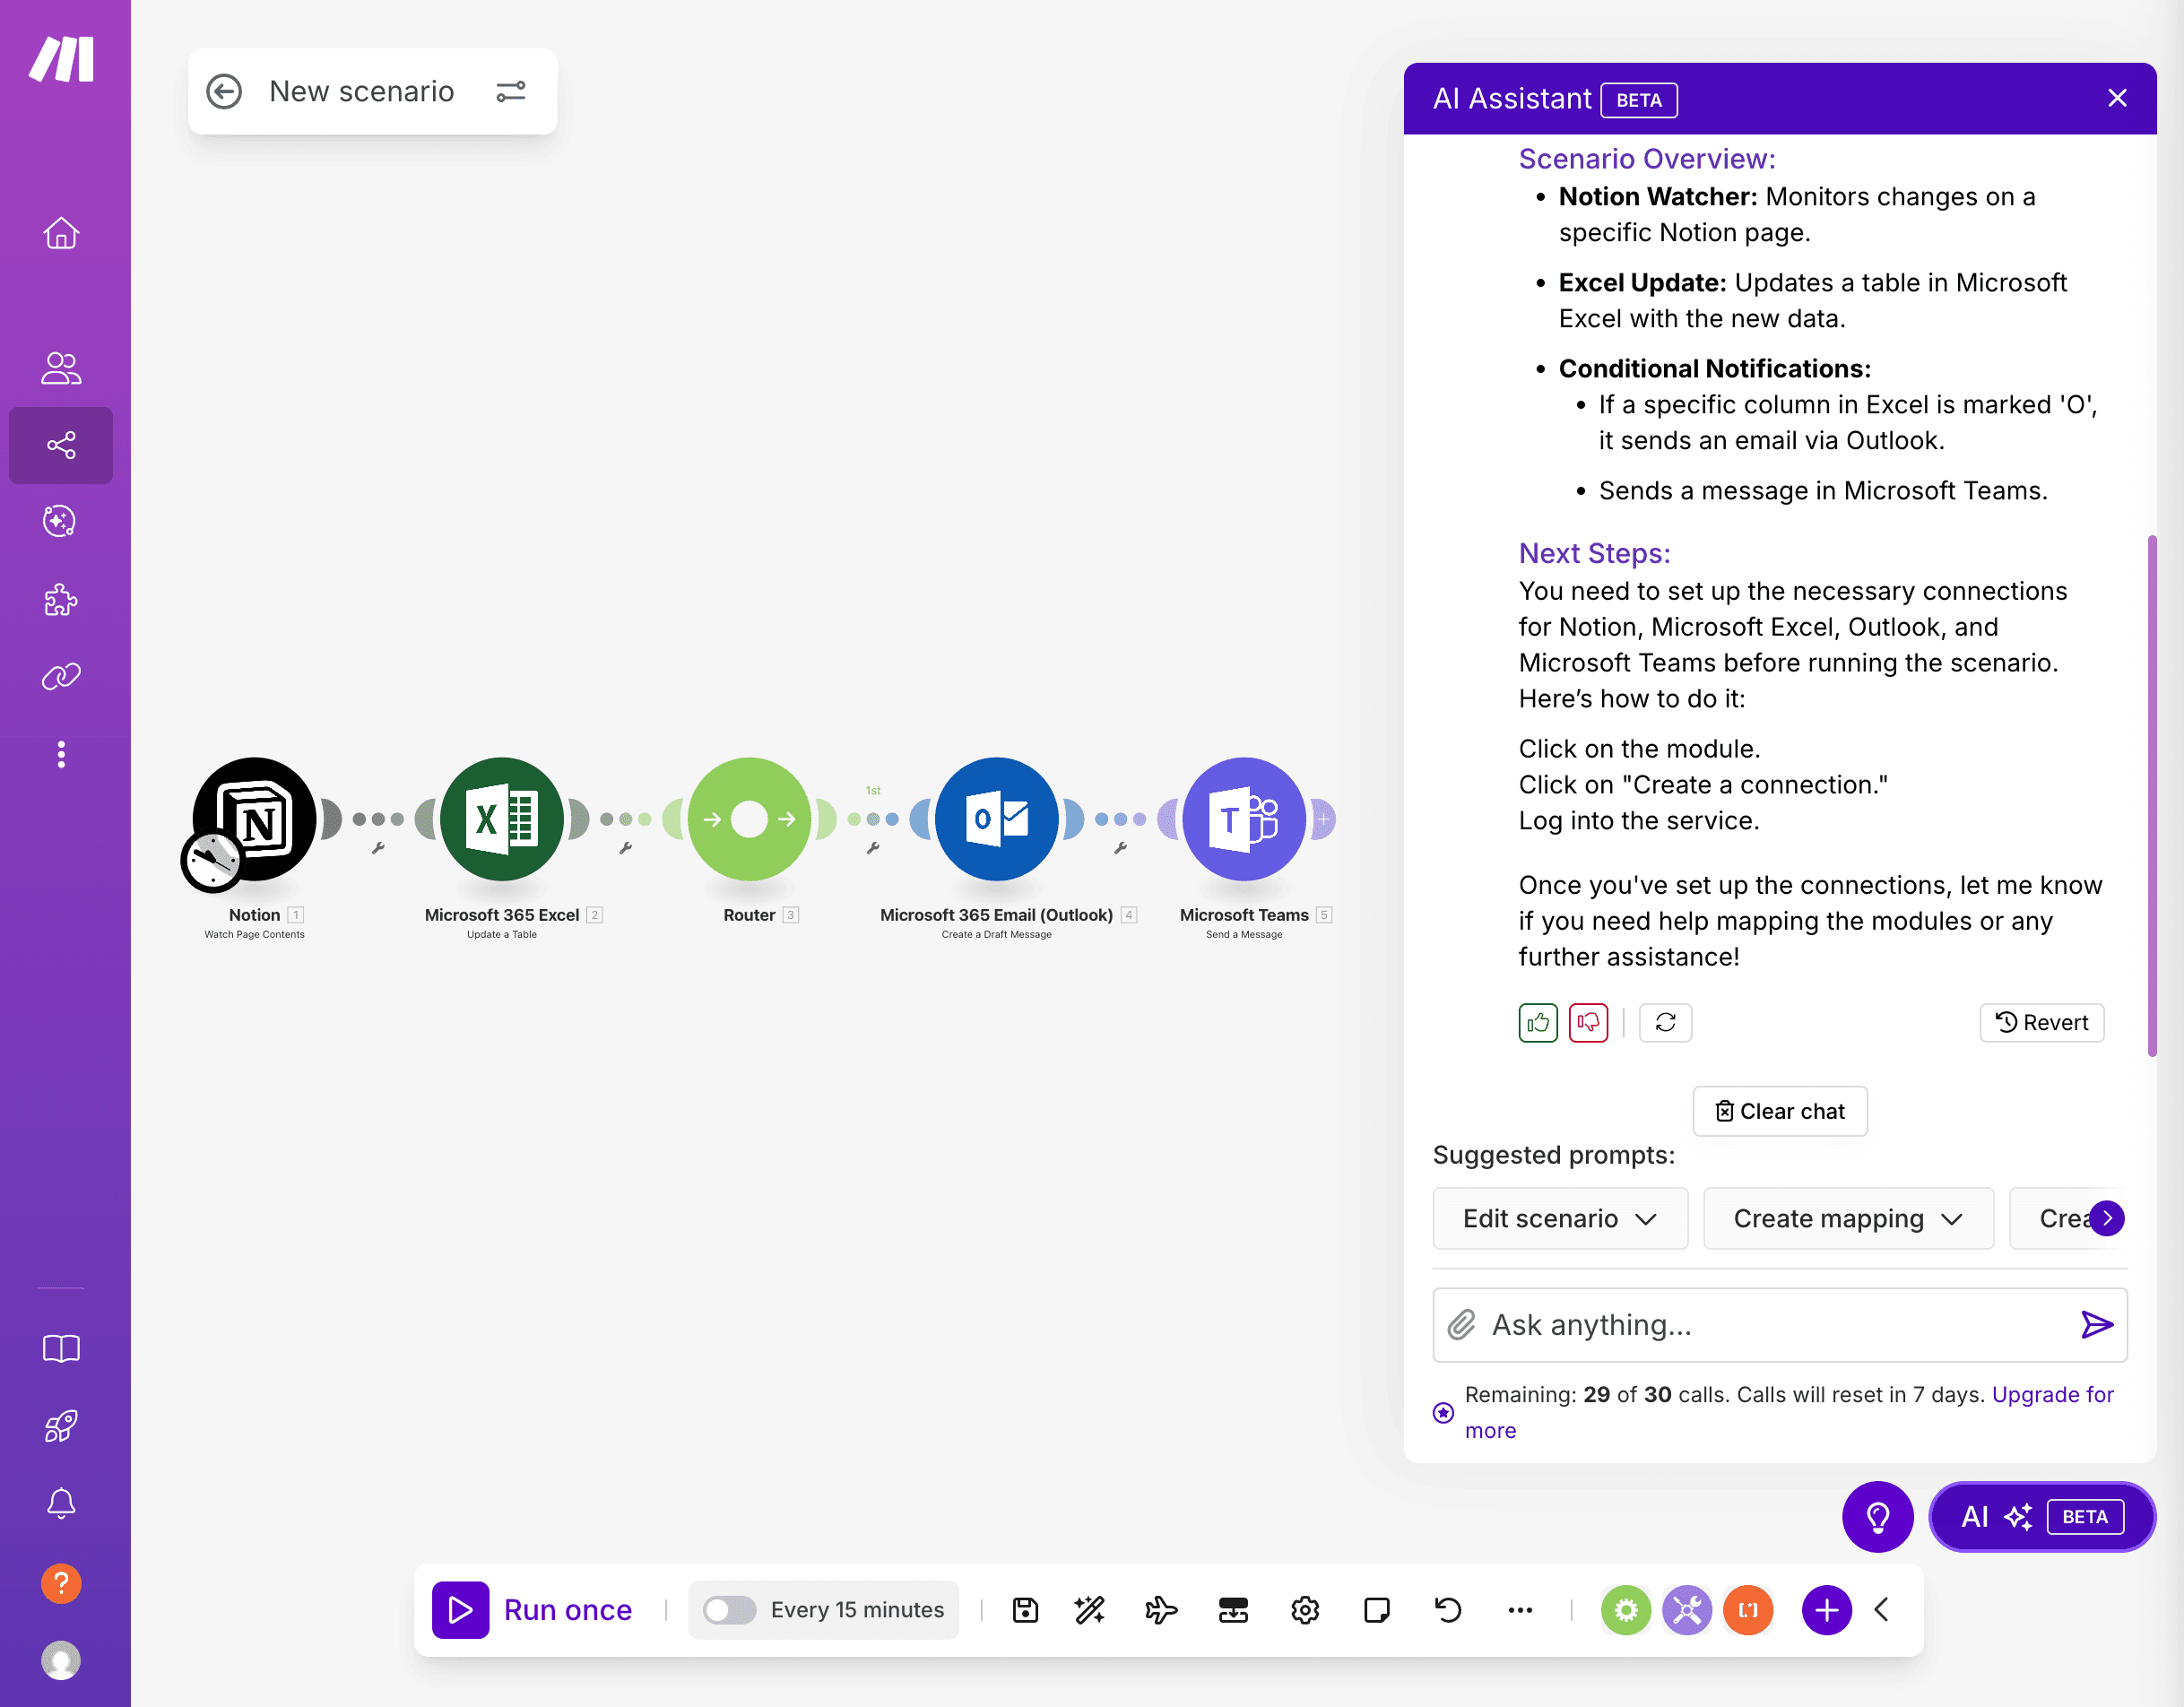Click the New scenario title text
This screenshot has width=2184, height=1707.
pyautogui.click(x=362, y=92)
